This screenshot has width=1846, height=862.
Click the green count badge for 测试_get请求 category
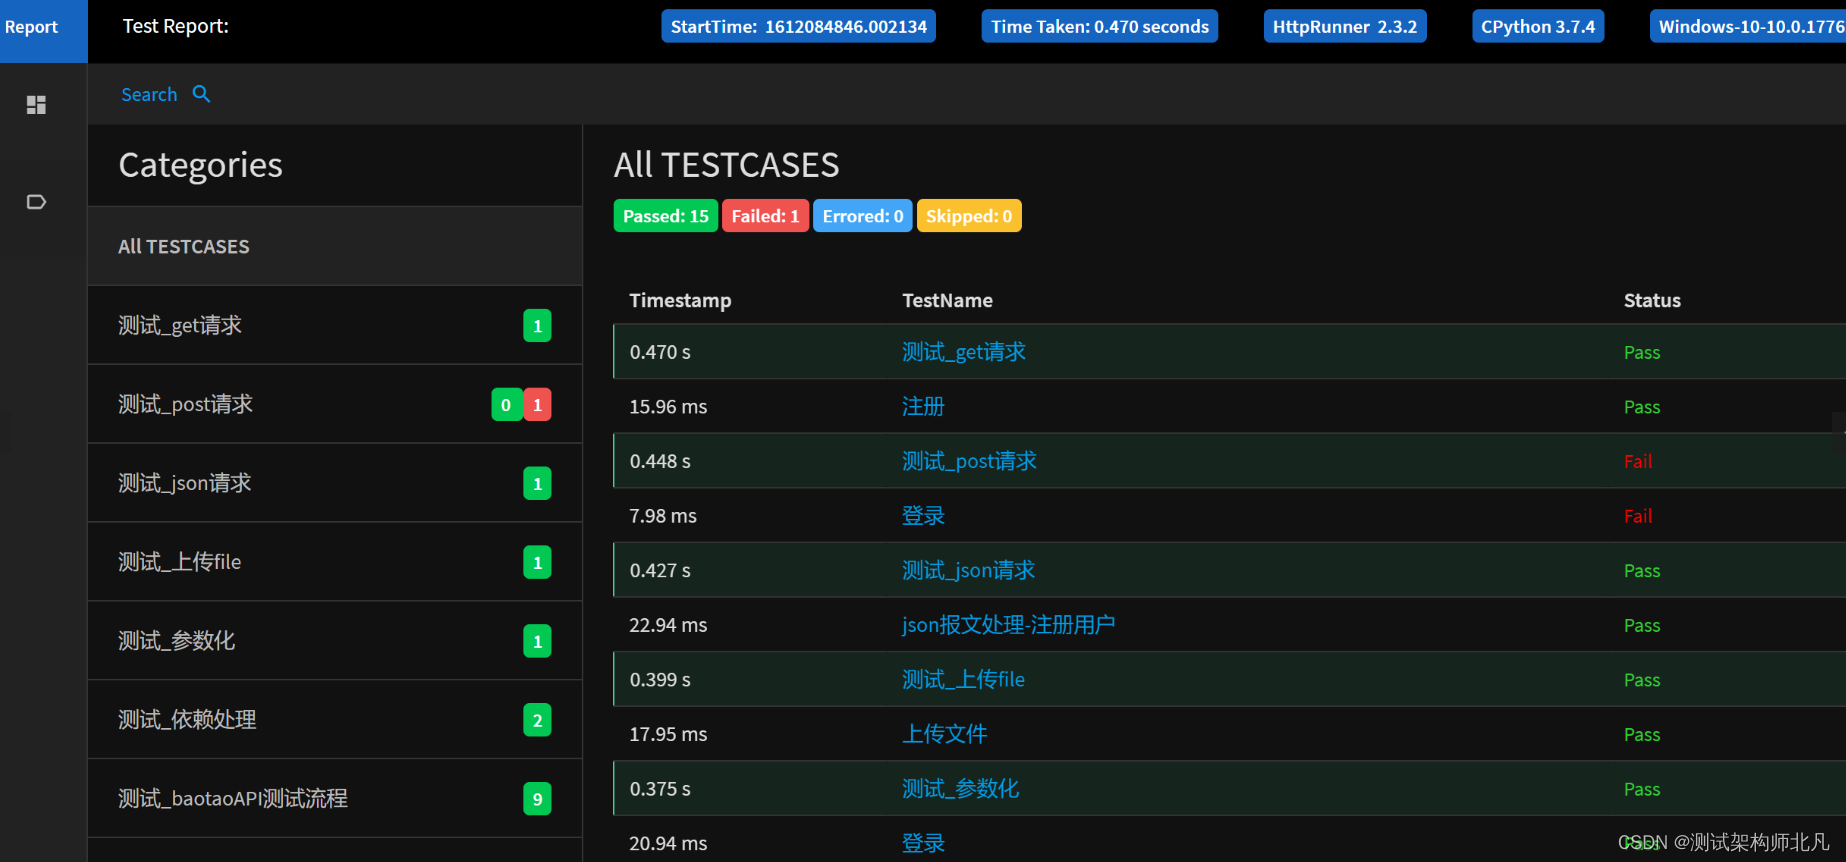(x=537, y=326)
